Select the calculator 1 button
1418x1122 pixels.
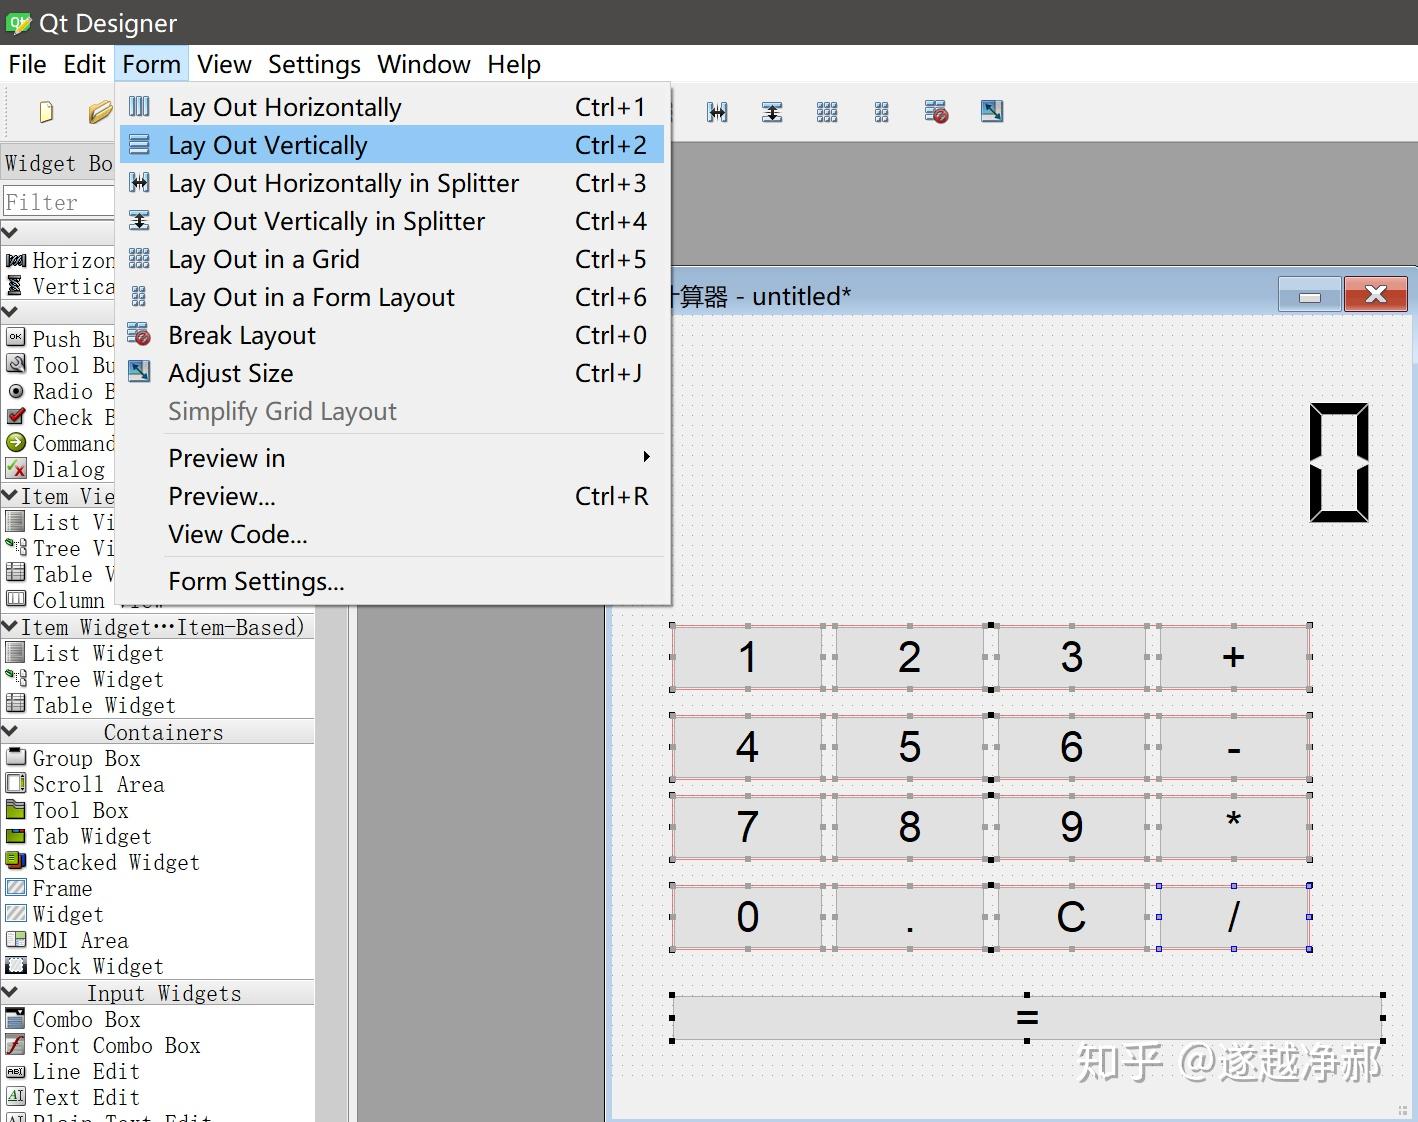click(x=747, y=657)
